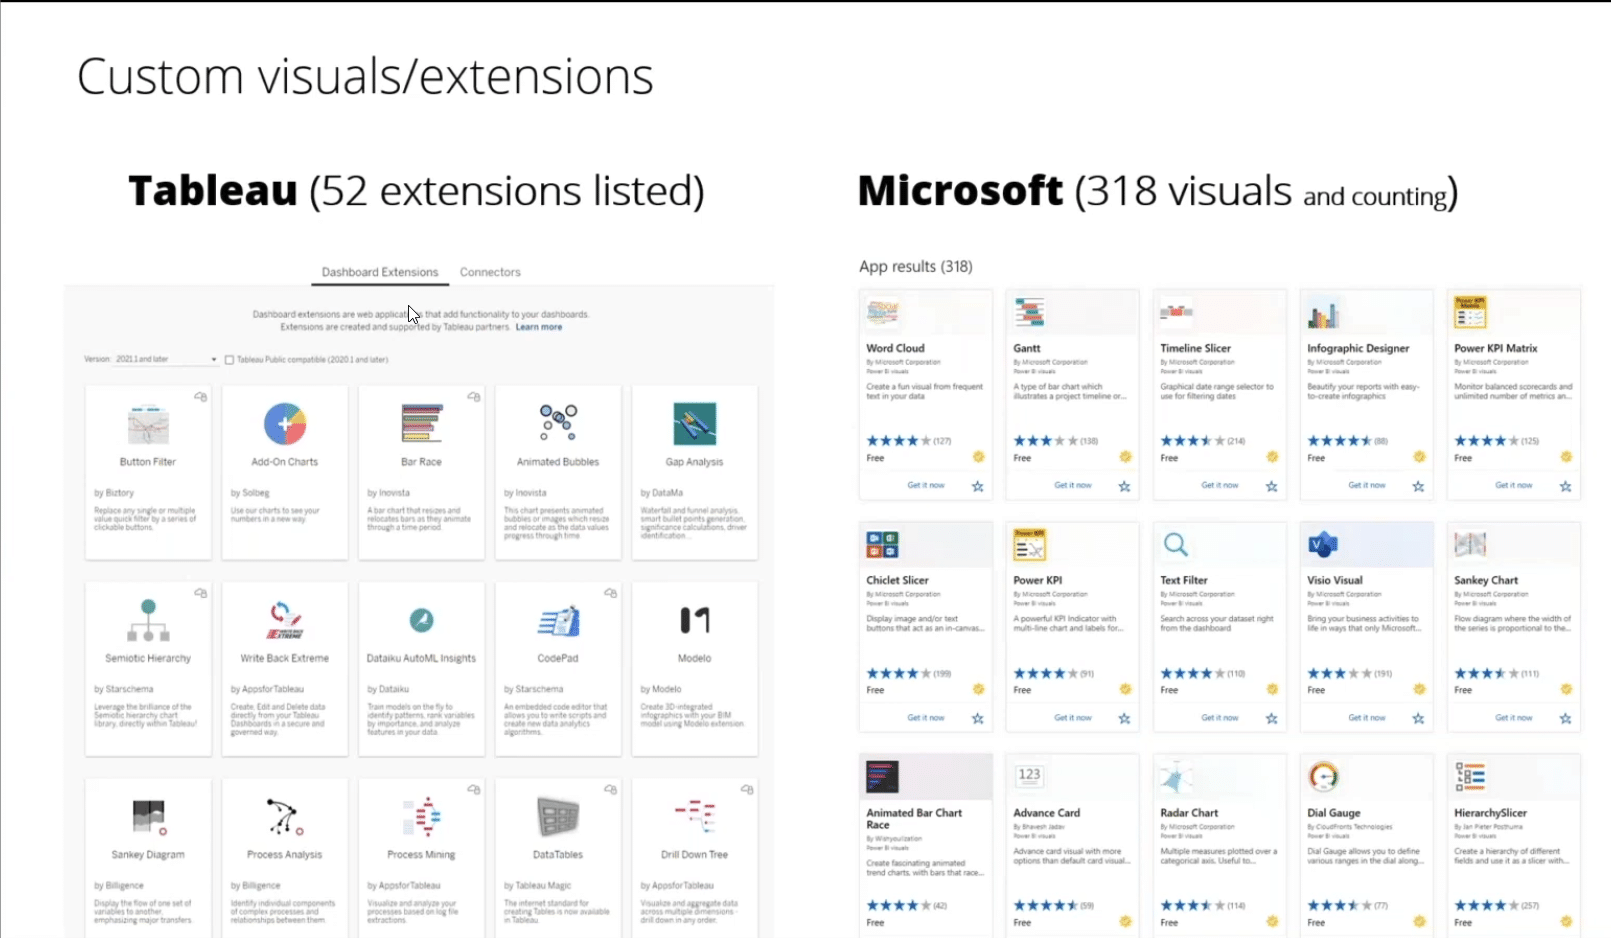The width and height of the screenshot is (1611, 938).
Task: Click the Dial Gauge visual icon
Action: coord(1323,776)
